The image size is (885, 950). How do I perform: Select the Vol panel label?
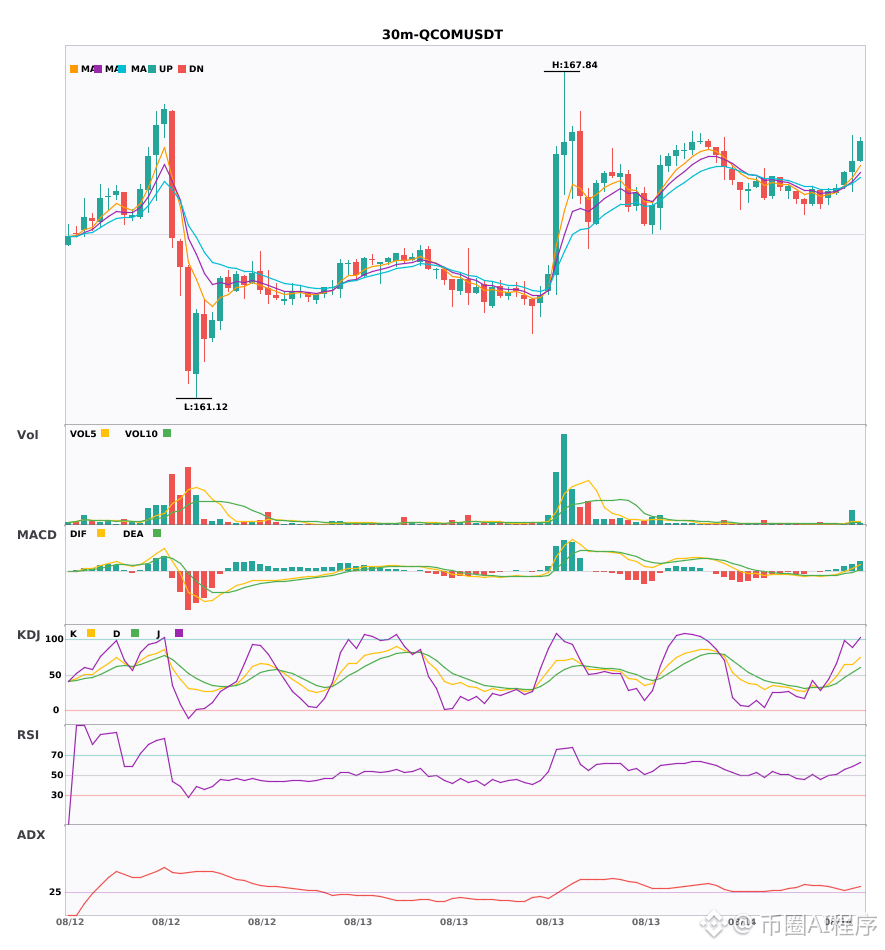(27, 435)
